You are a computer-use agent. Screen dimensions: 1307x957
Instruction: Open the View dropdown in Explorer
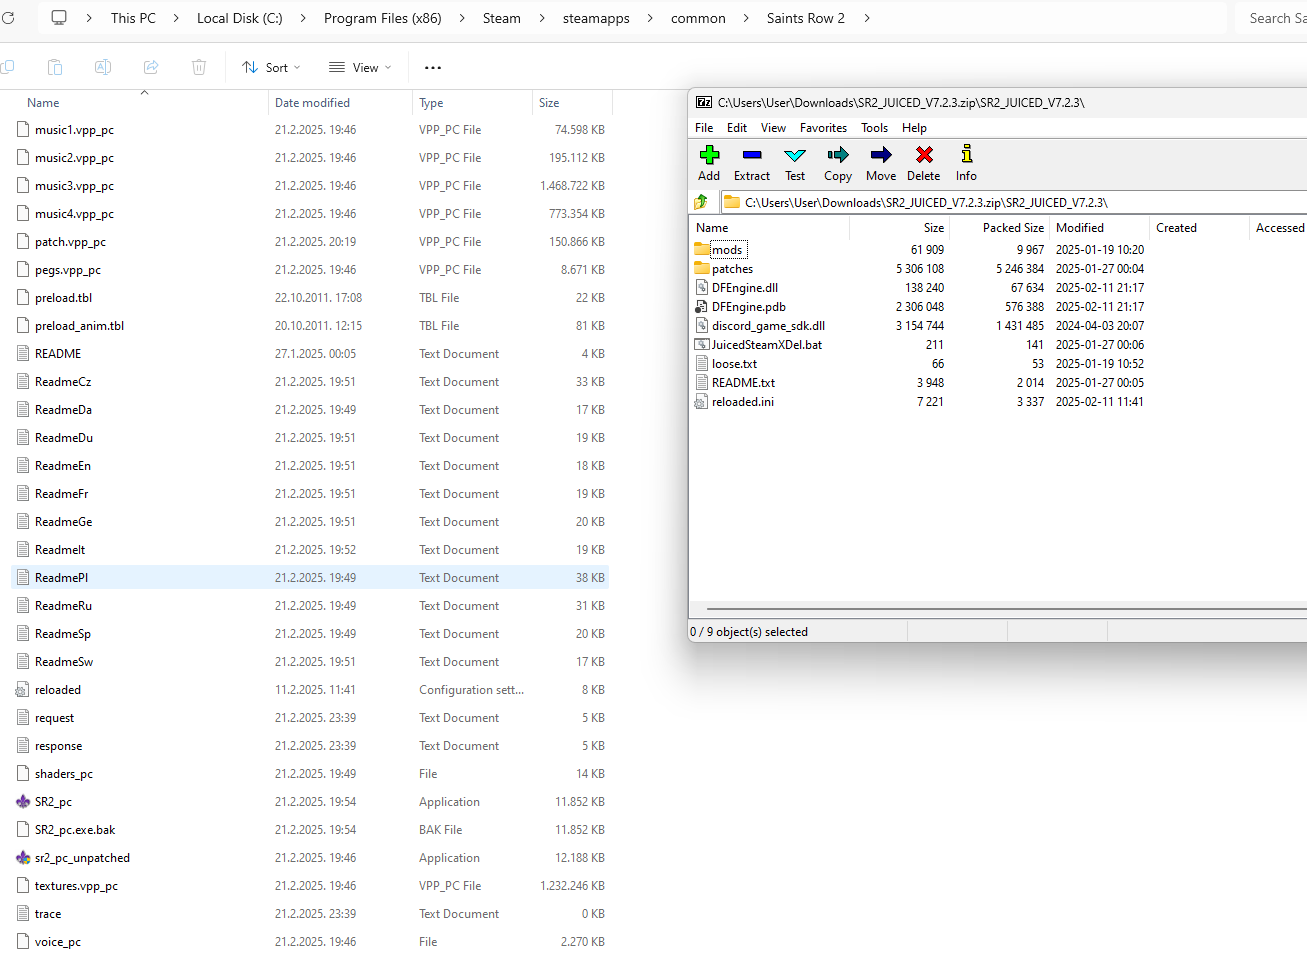[360, 68]
